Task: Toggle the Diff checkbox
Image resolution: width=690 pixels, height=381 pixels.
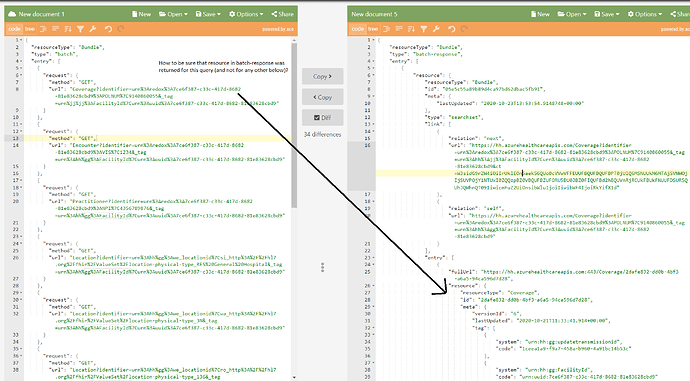Action: tap(323, 117)
